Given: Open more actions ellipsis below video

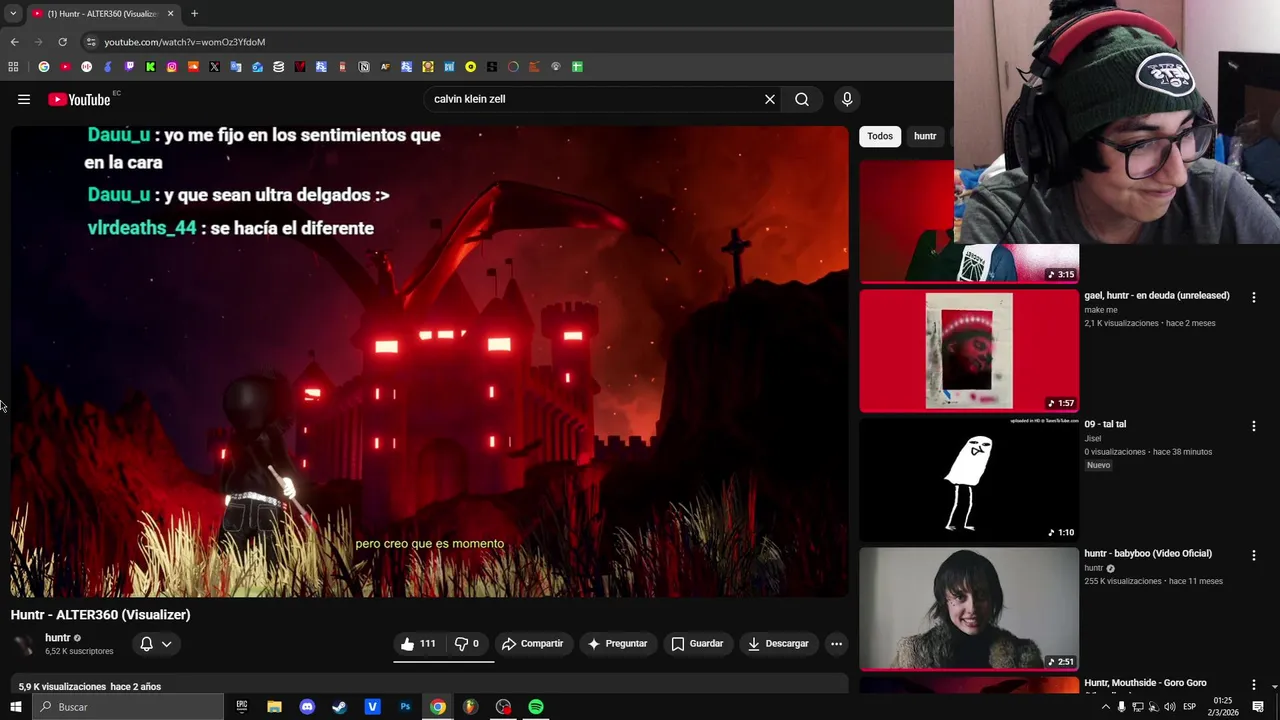Looking at the screenshot, I should (837, 644).
